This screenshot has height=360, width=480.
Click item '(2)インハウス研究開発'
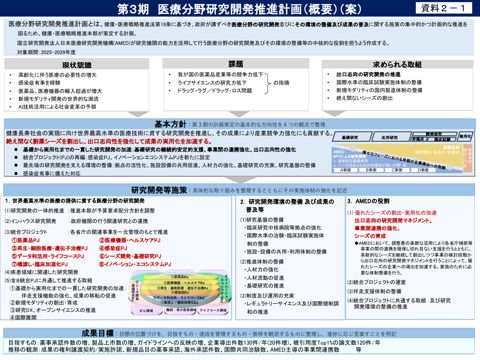click(x=31, y=221)
